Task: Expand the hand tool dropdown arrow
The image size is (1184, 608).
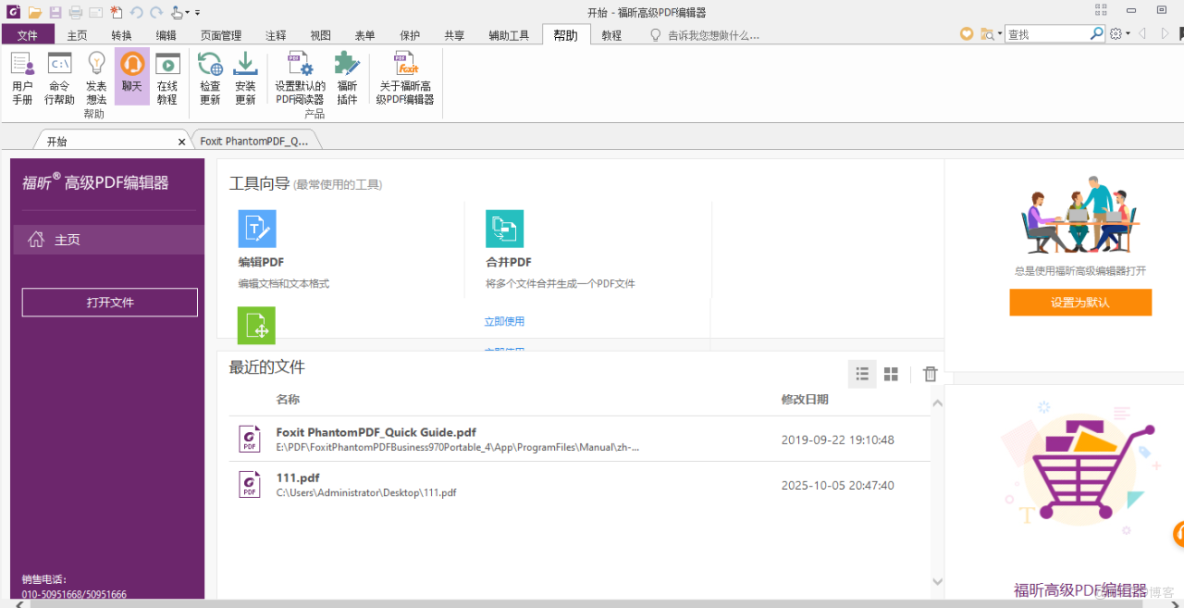Action: [187, 12]
